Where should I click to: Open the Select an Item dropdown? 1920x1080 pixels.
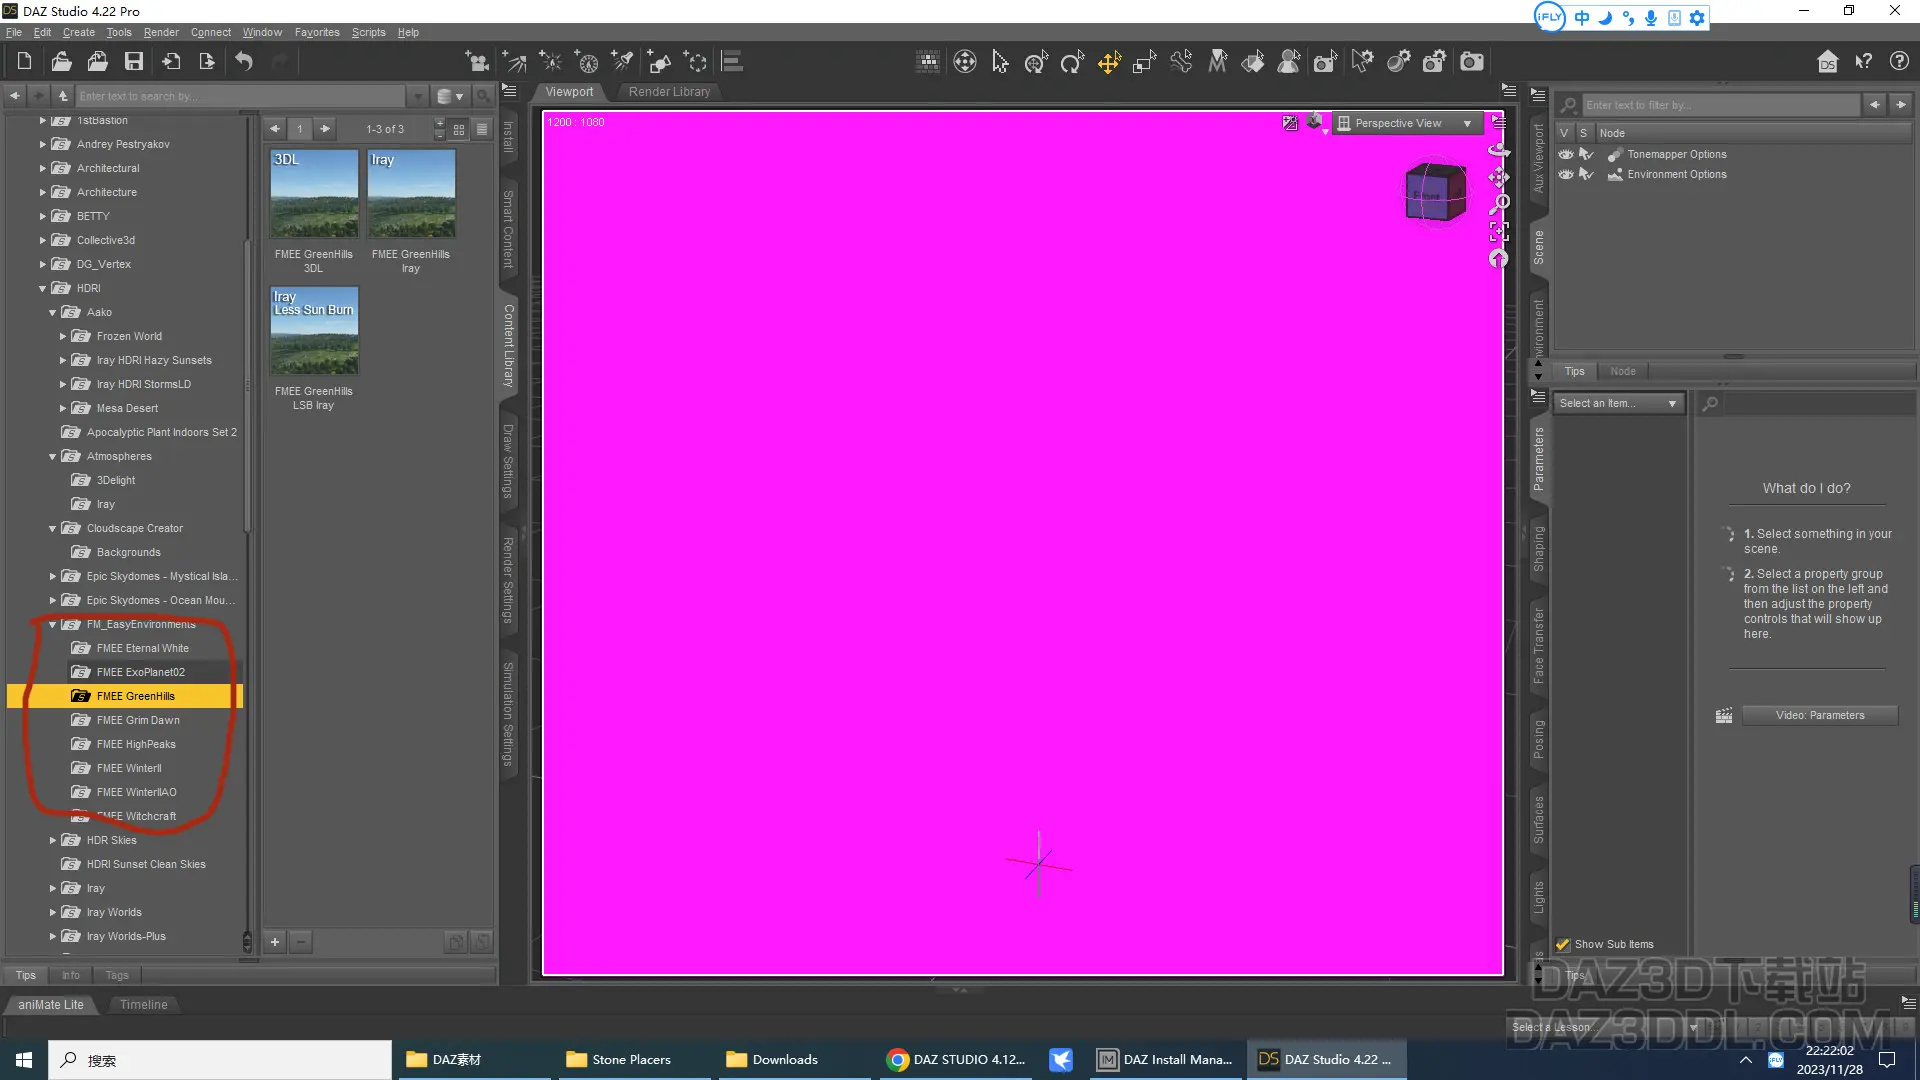[1618, 403]
